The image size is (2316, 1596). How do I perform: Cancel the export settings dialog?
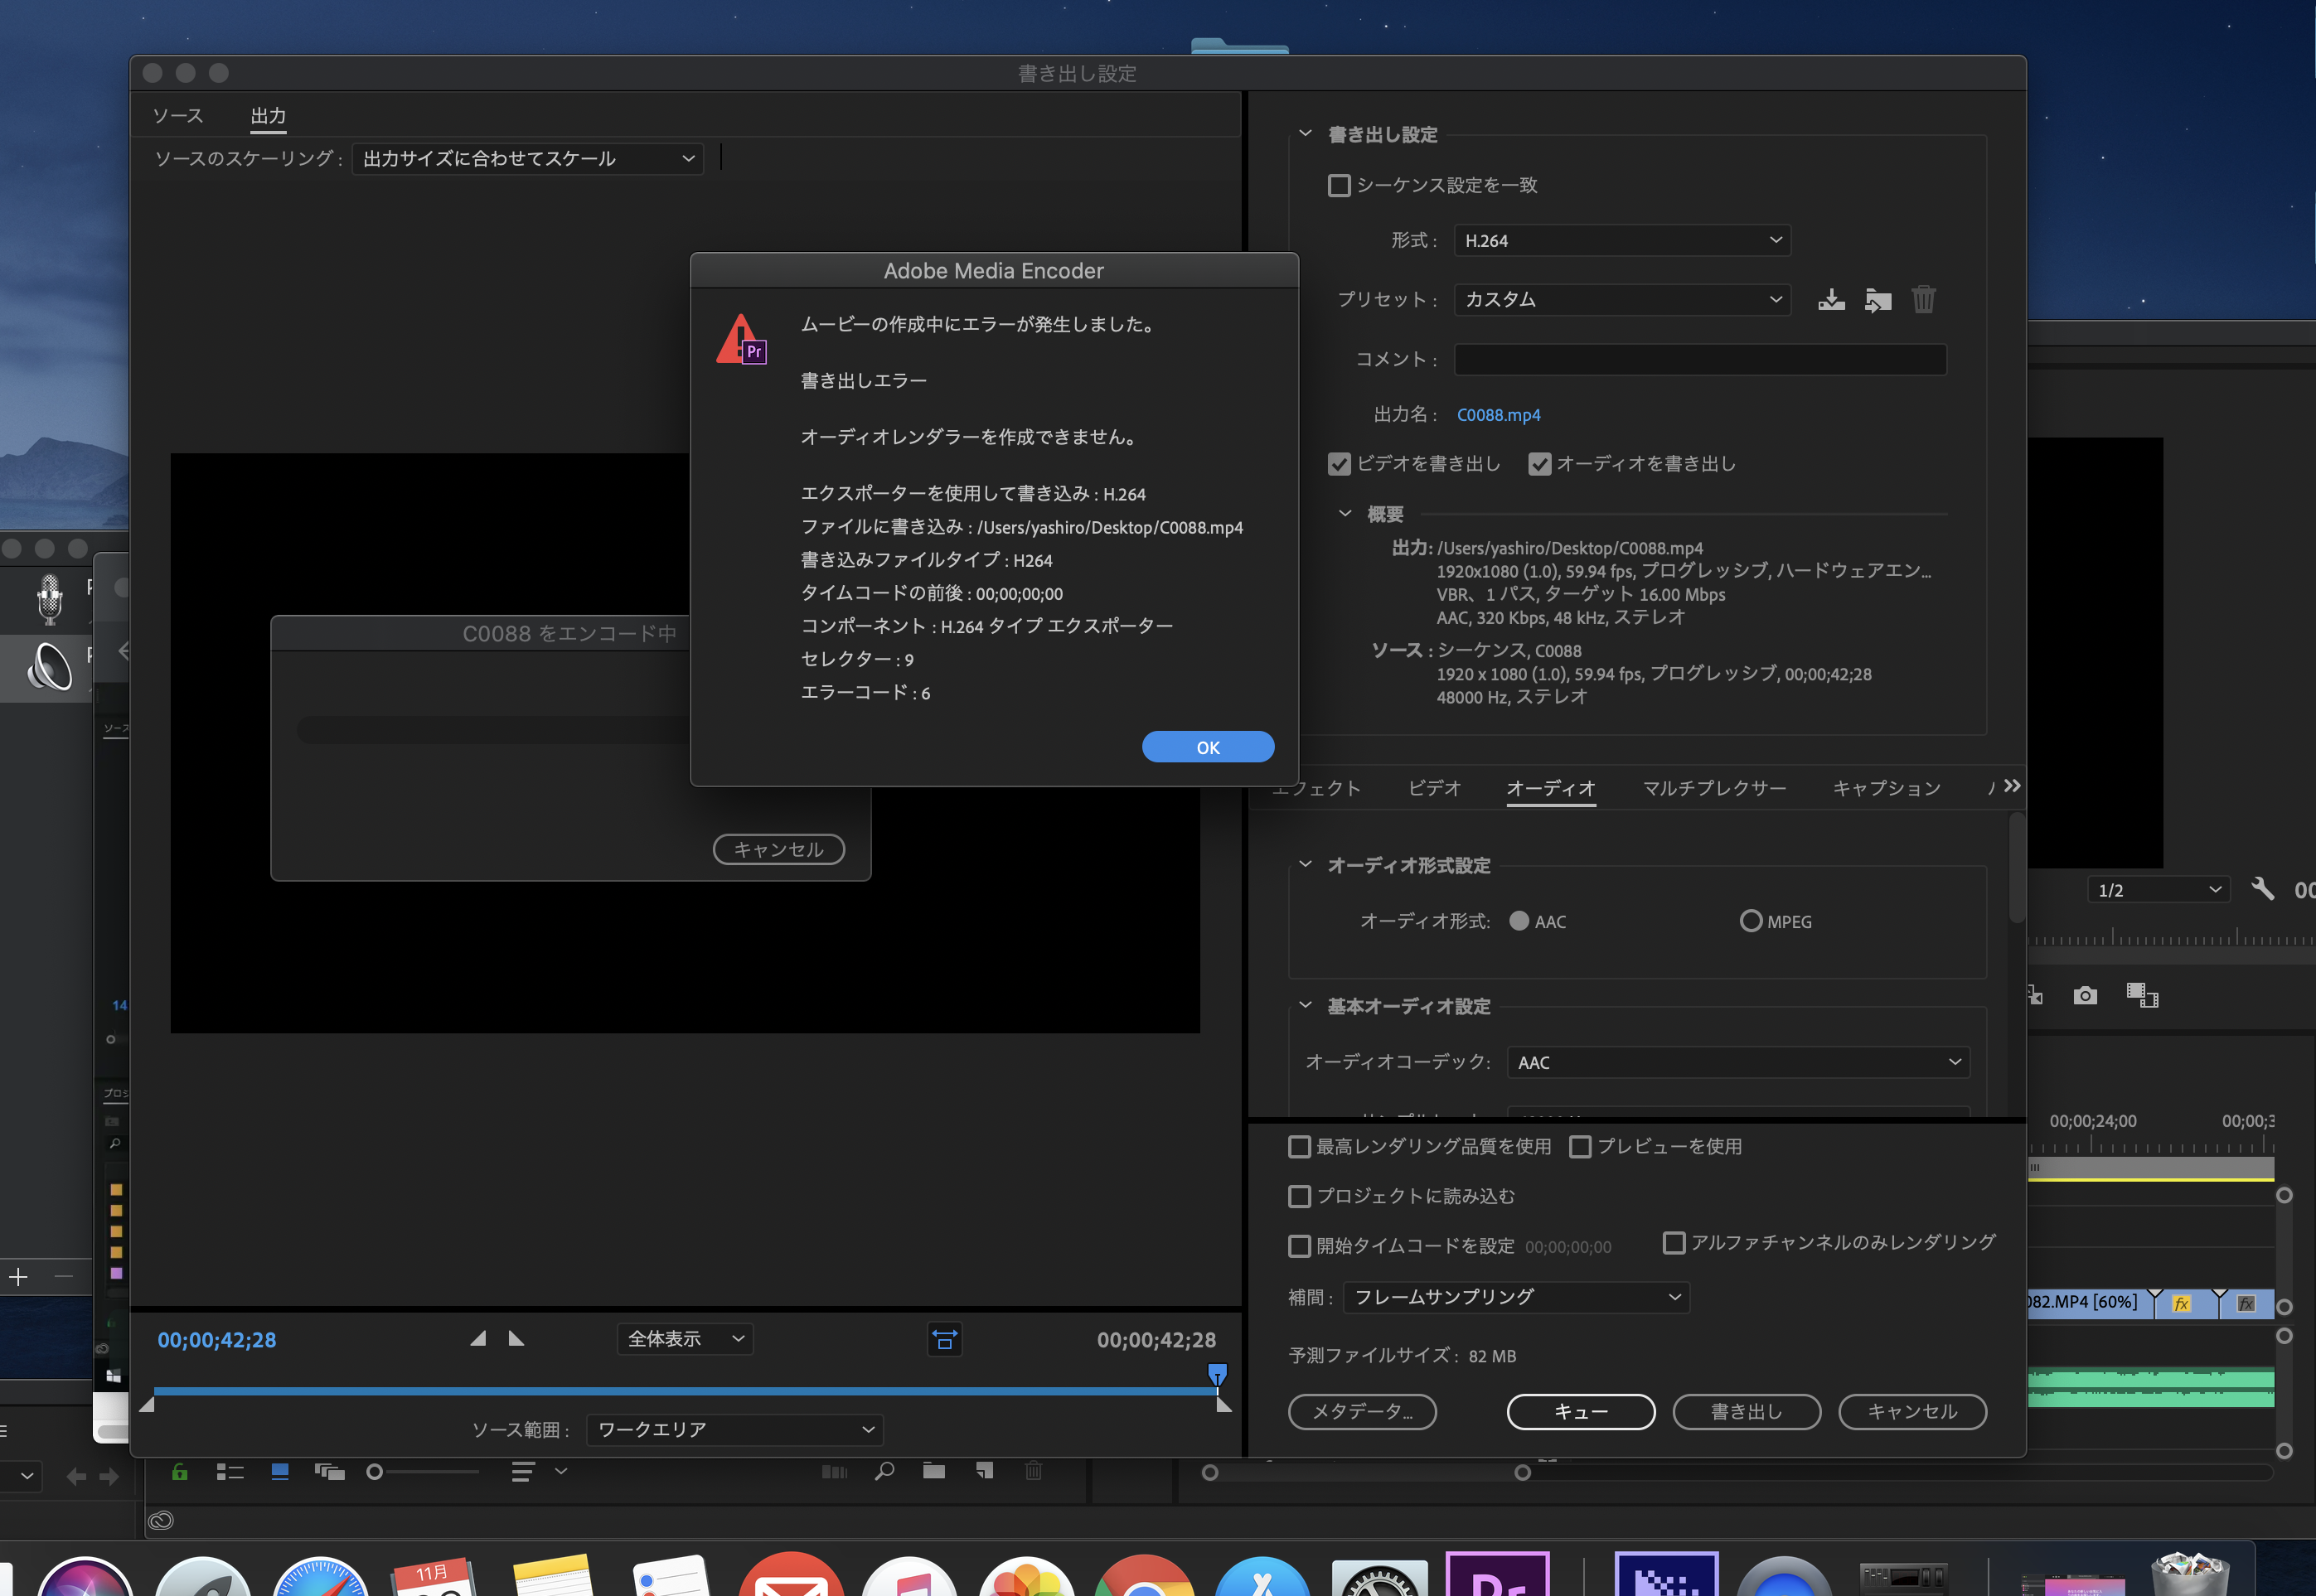[1912, 1412]
